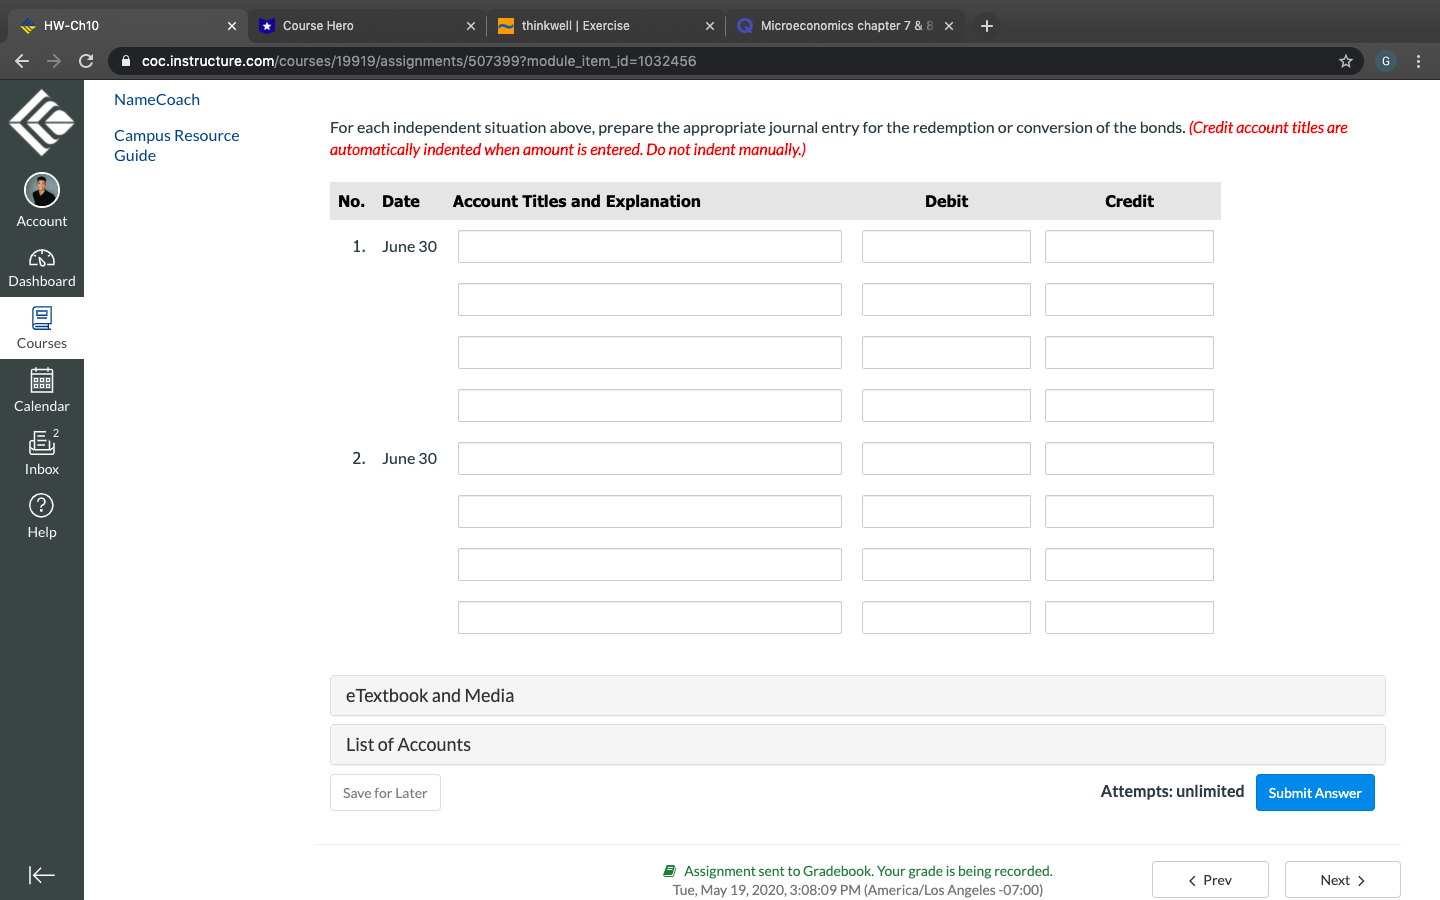Viewport: 1440px width, 900px height.
Task: Open the Help menu in the sidebar
Action: (42, 515)
